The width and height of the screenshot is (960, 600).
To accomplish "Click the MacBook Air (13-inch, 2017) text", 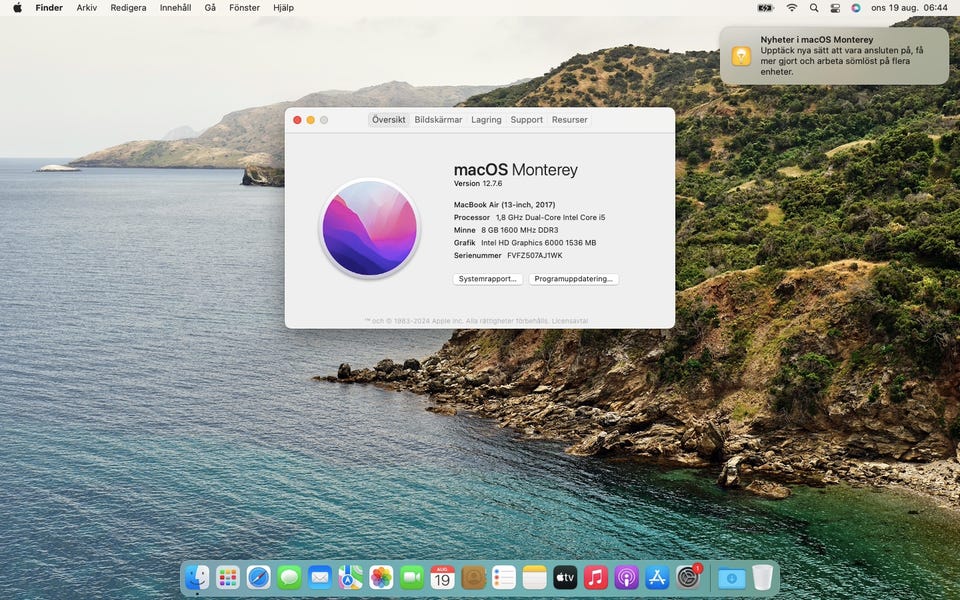I will coord(504,205).
